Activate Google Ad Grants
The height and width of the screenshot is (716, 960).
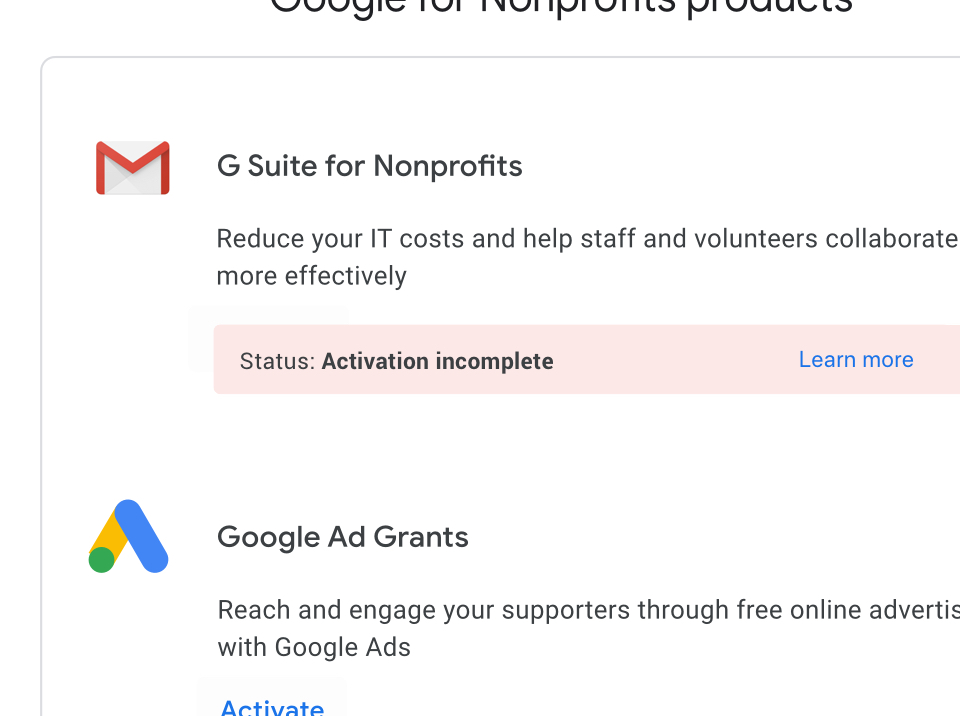click(271, 706)
